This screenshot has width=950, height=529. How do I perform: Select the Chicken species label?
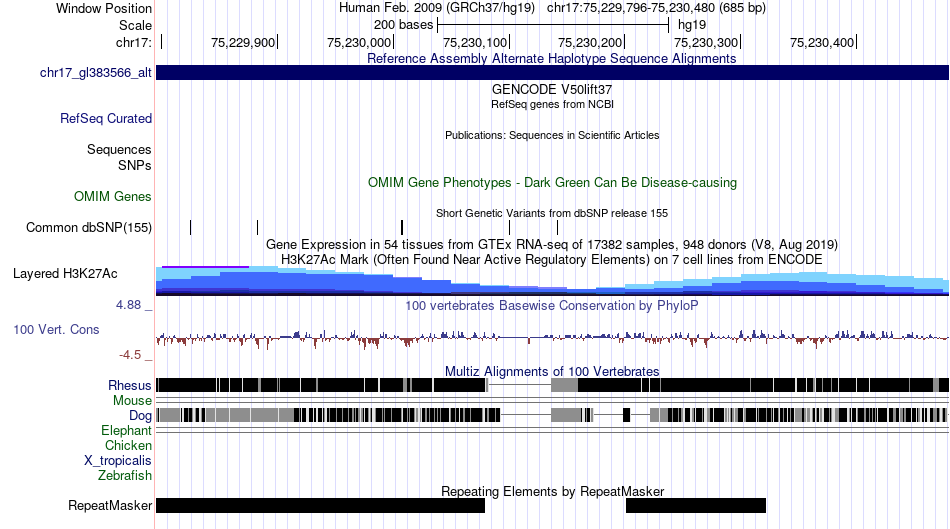(128, 445)
